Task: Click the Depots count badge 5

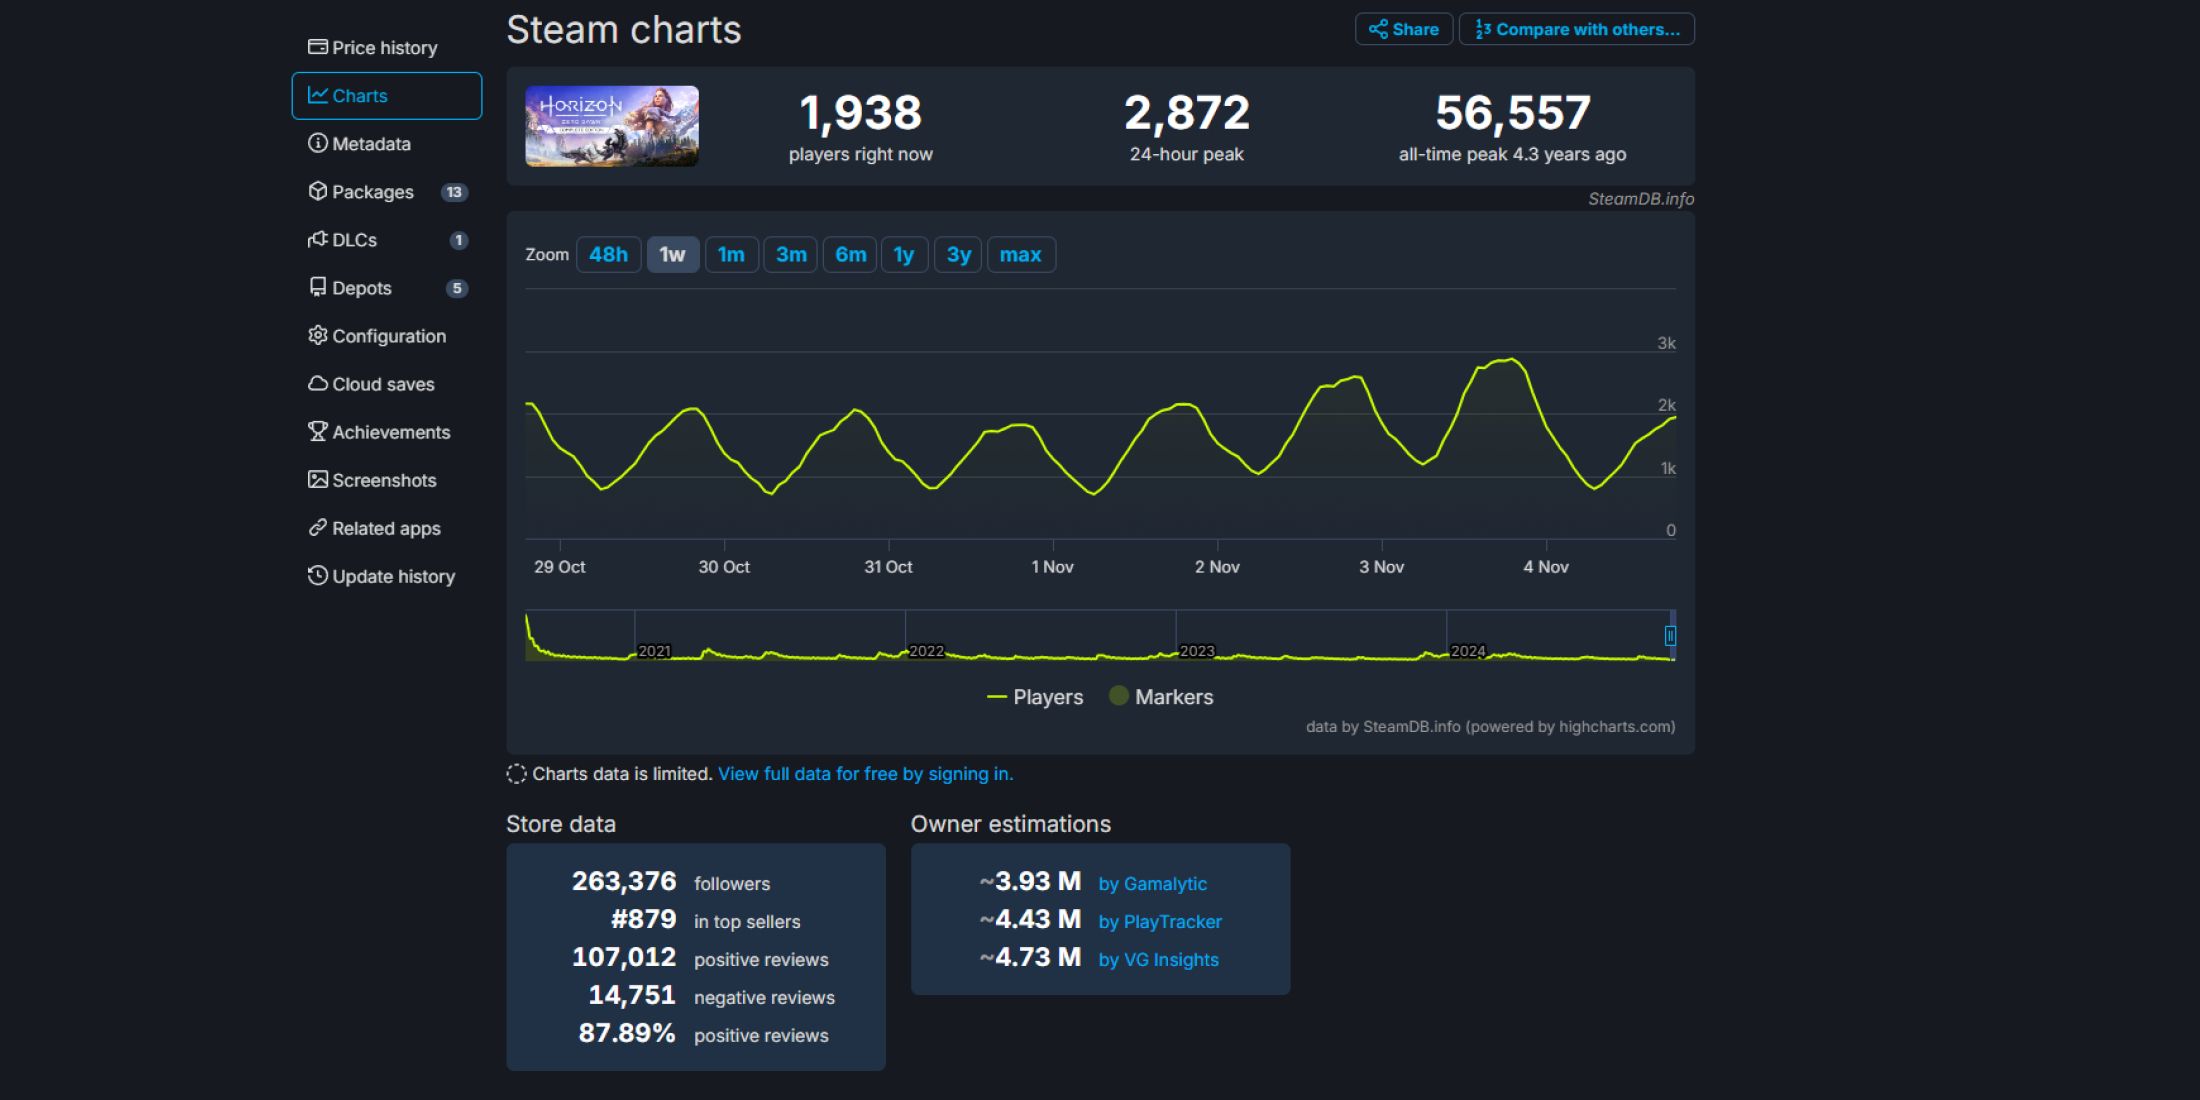Action: point(457,288)
